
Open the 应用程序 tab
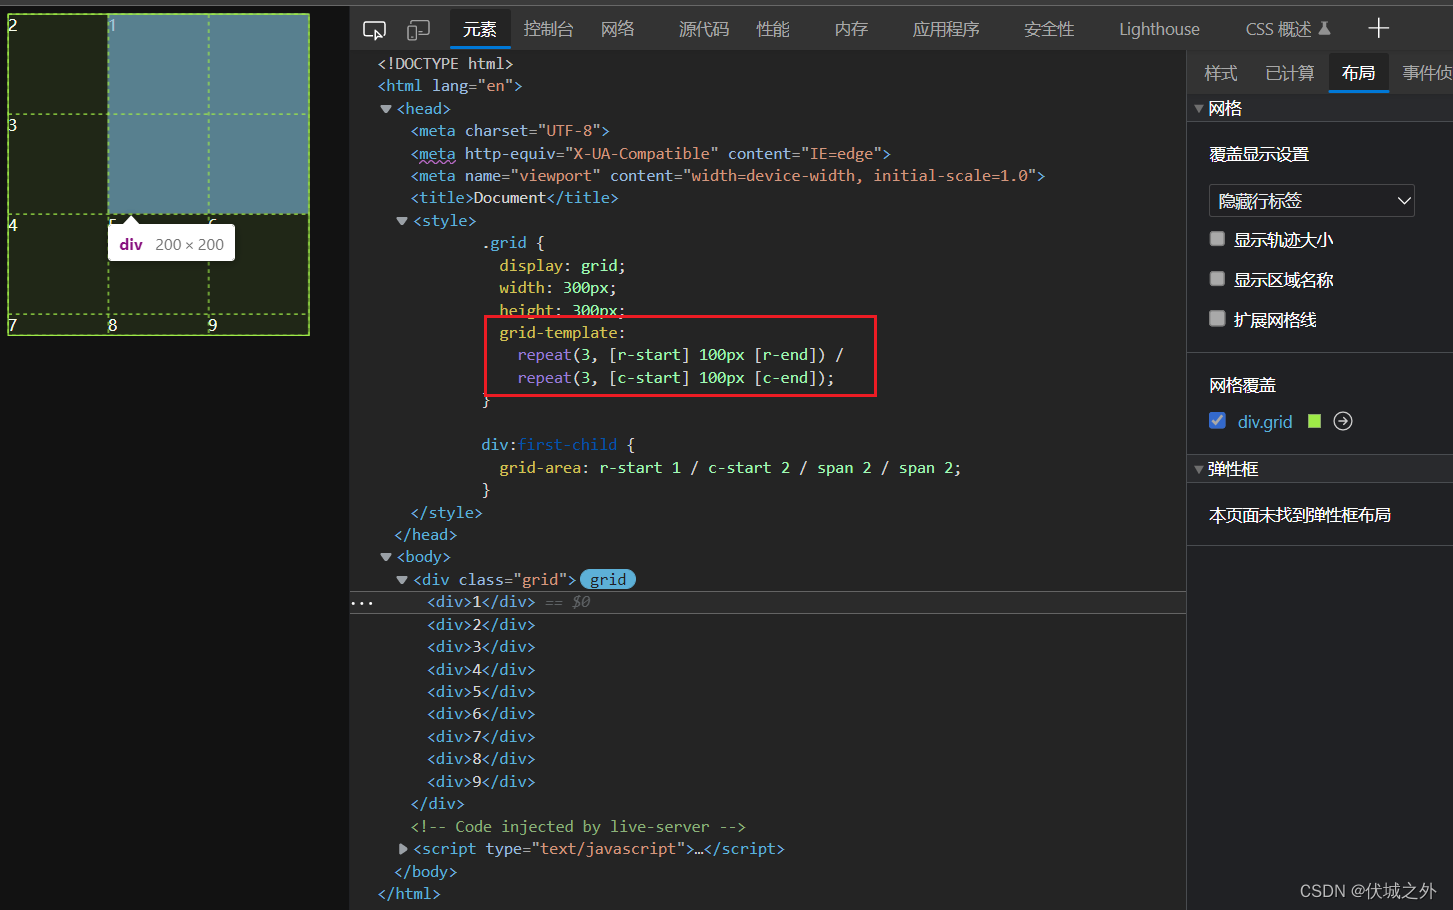coord(946,29)
